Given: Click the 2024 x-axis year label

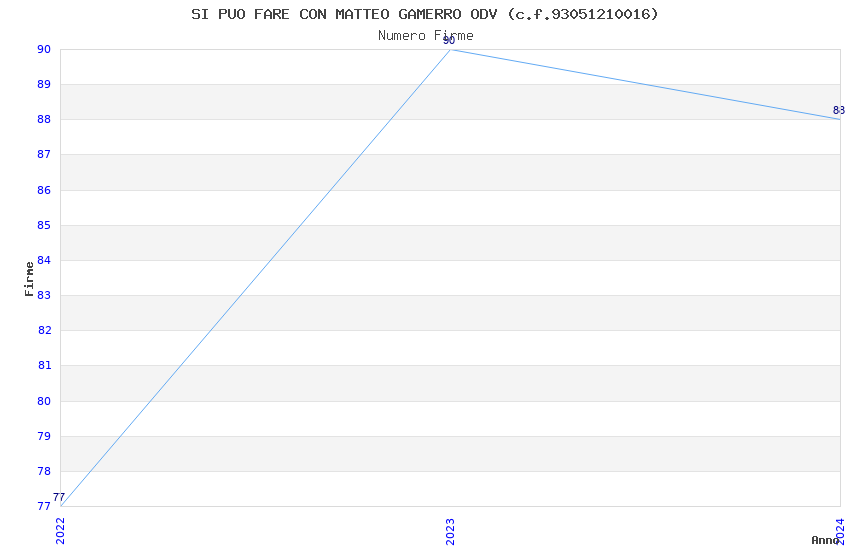Looking at the screenshot, I should click(840, 531).
